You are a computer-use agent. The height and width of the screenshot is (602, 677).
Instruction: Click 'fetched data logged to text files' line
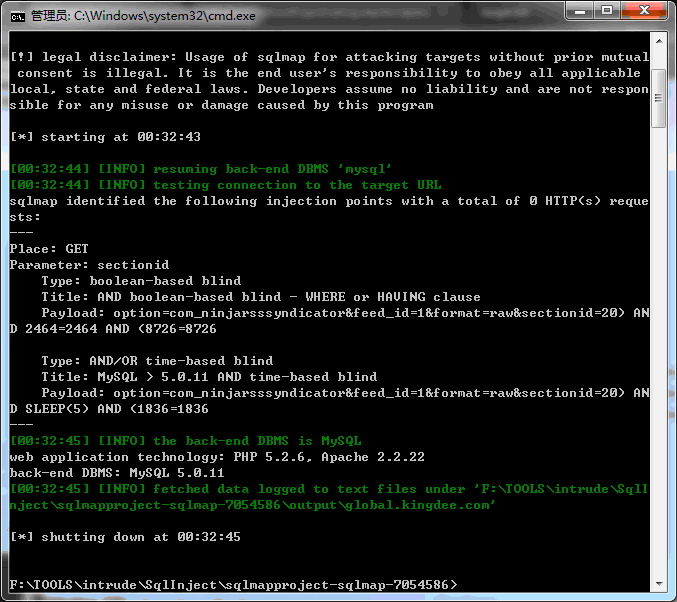click(x=329, y=488)
